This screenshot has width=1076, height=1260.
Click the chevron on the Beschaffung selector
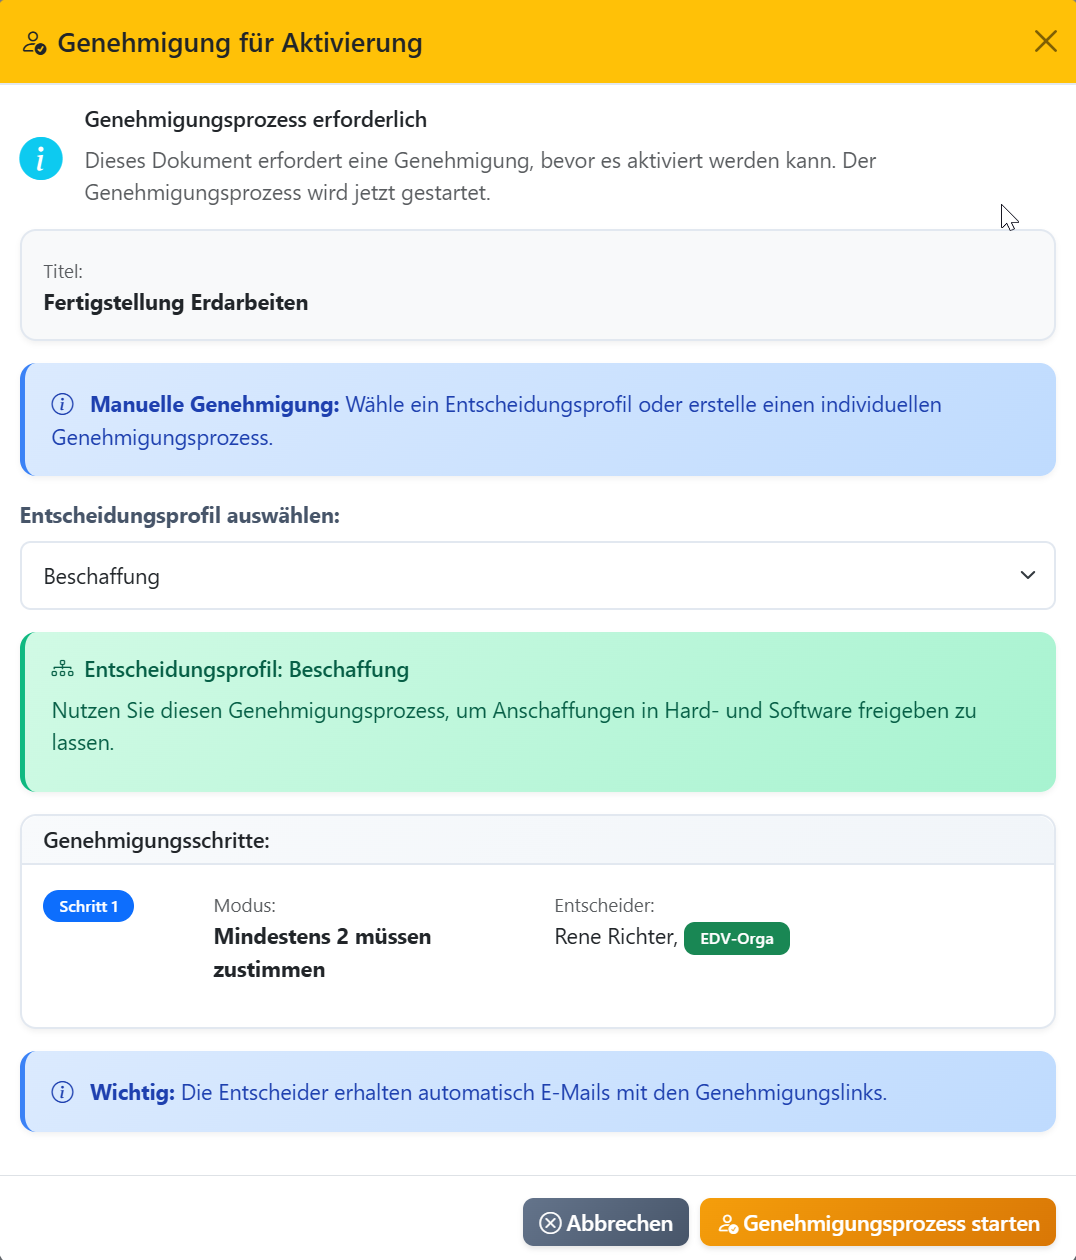1027,575
